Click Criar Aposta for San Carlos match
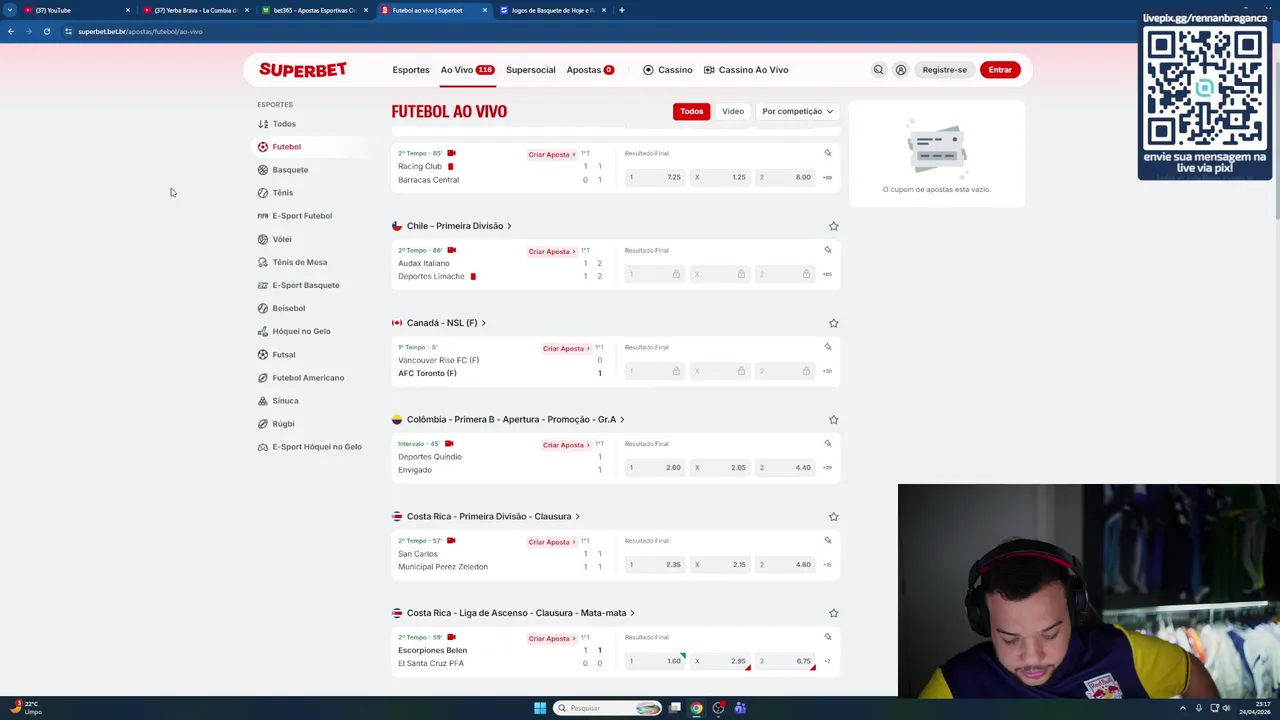 pos(552,542)
